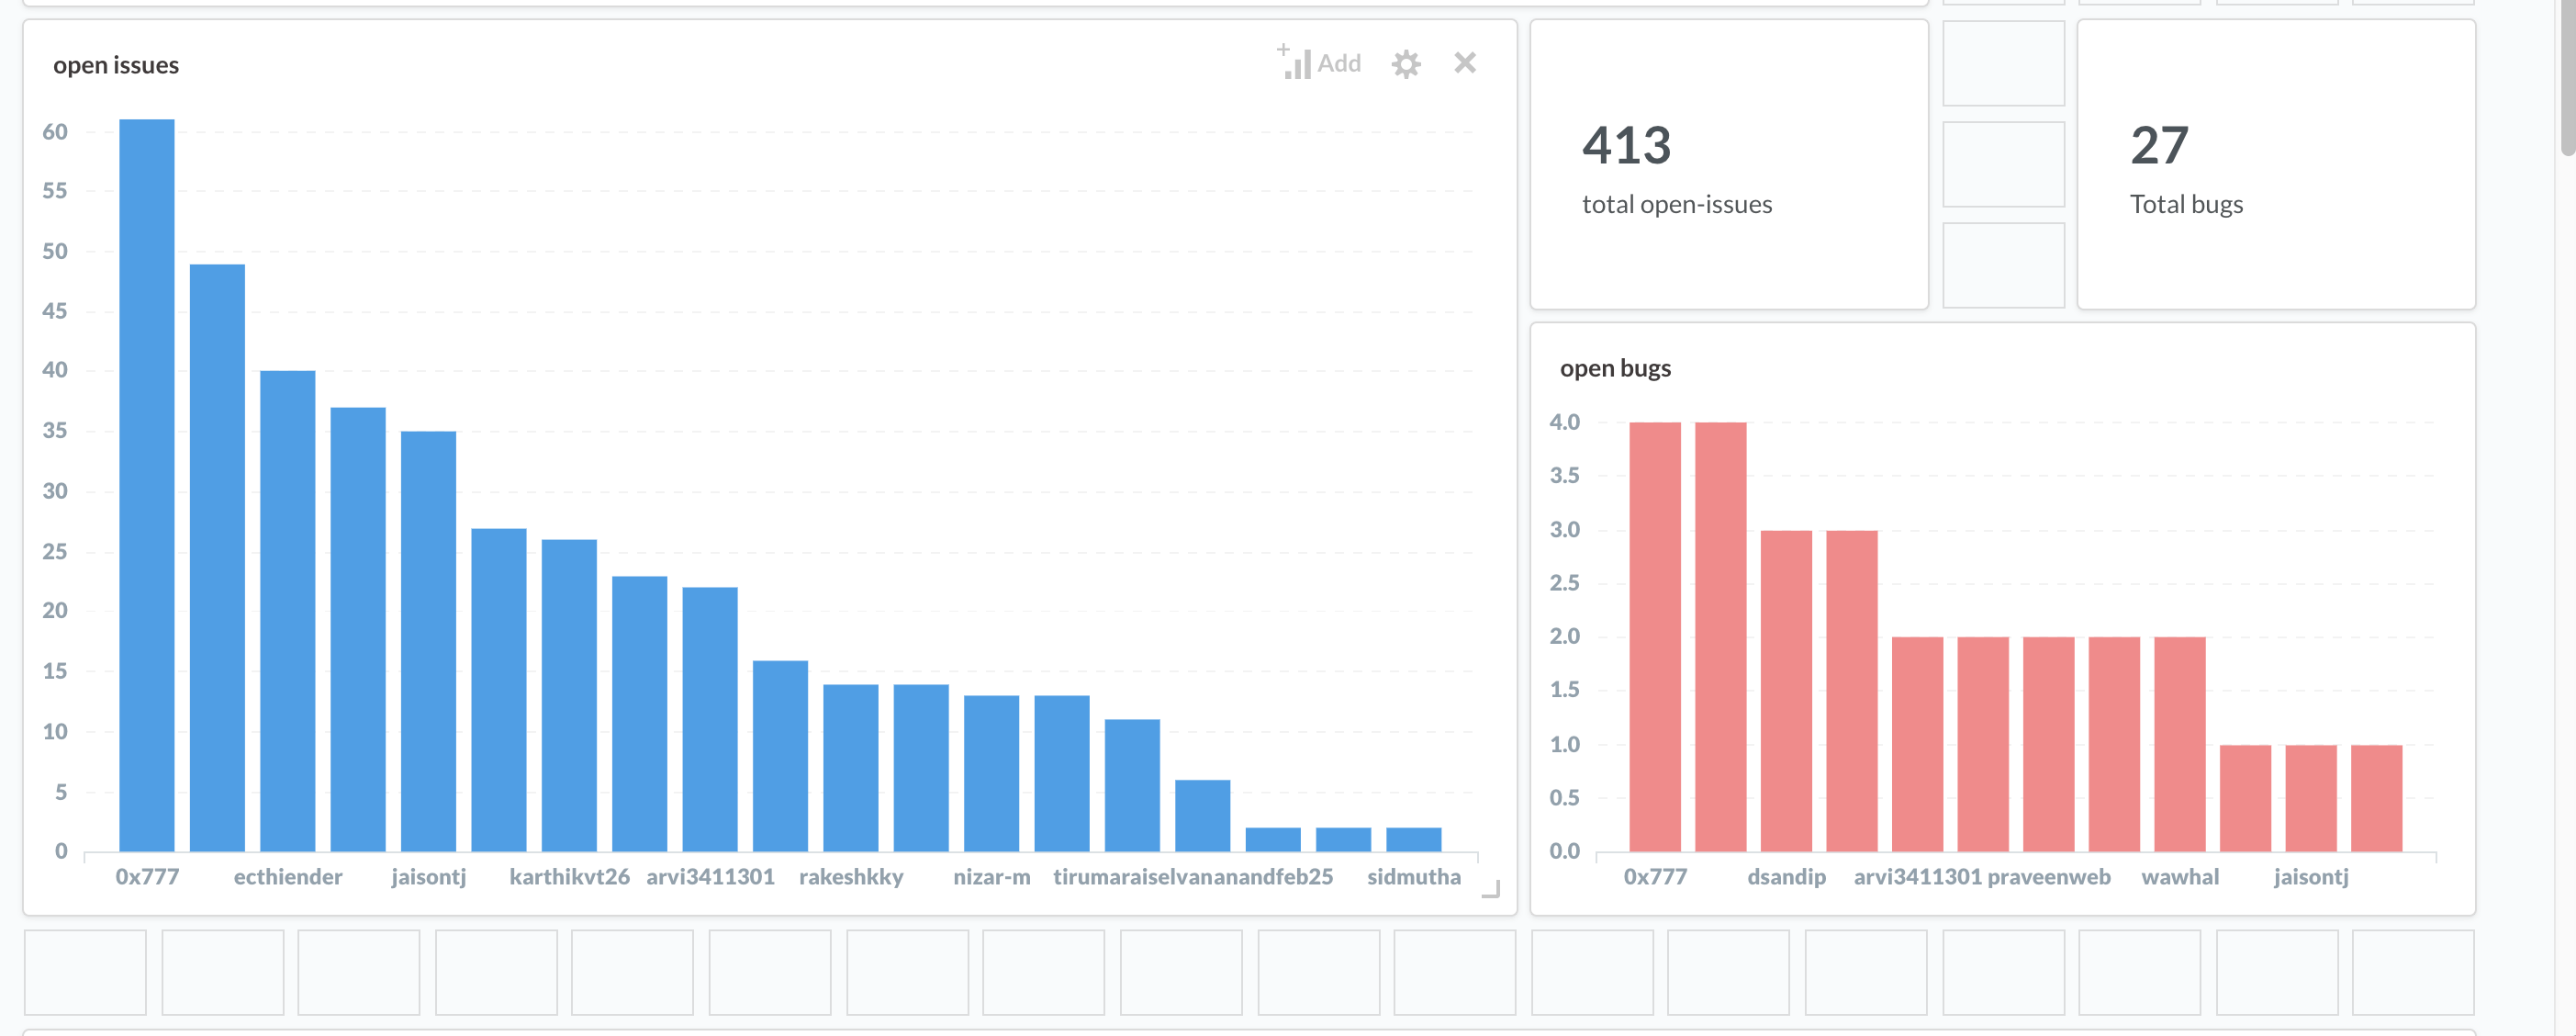Click the blue bar above karthikvt26 label

pos(569,695)
